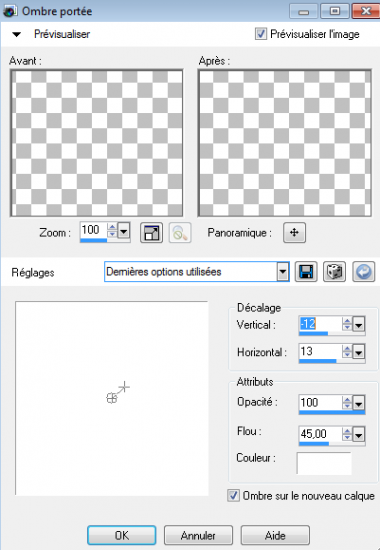Image resolution: width=380 pixels, height=550 pixels.
Task: Open the Zoom value dropdown arrow
Action: point(124,231)
